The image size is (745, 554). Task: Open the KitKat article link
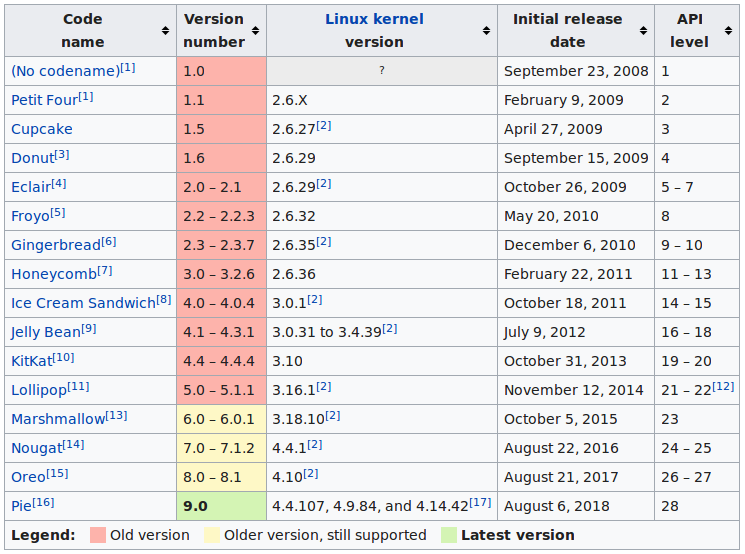(x=32, y=361)
